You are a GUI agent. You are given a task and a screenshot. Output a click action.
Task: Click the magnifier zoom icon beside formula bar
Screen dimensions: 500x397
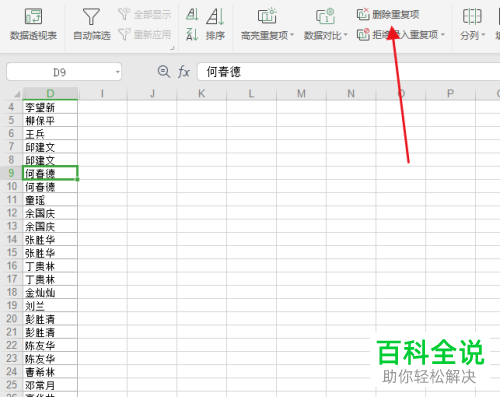pyautogui.click(x=164, y=71)
